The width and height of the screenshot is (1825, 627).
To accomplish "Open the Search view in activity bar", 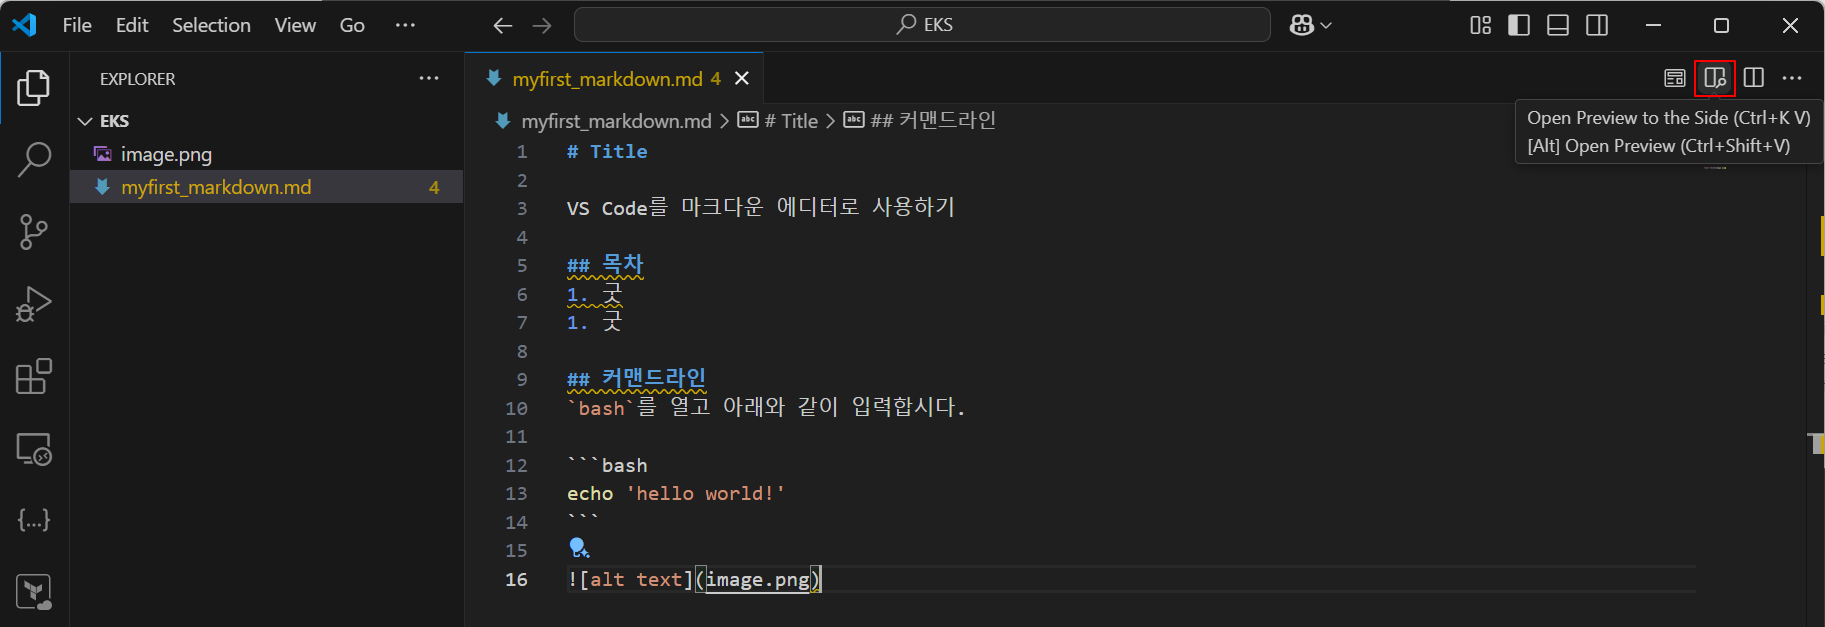I will pyautogui.click(x=34, y=159).
